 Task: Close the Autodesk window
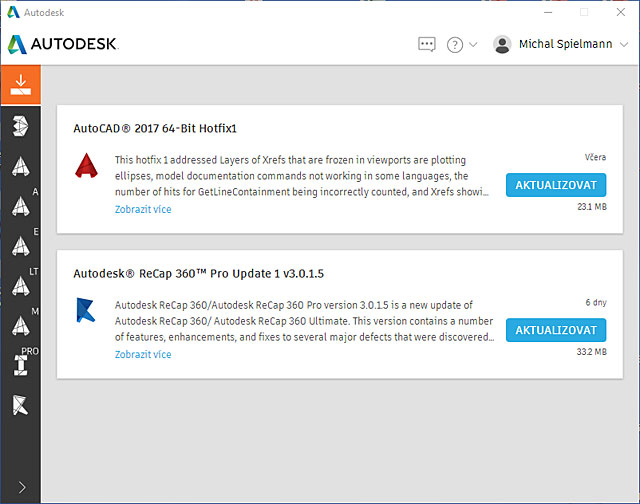click(x=621, y=12)
